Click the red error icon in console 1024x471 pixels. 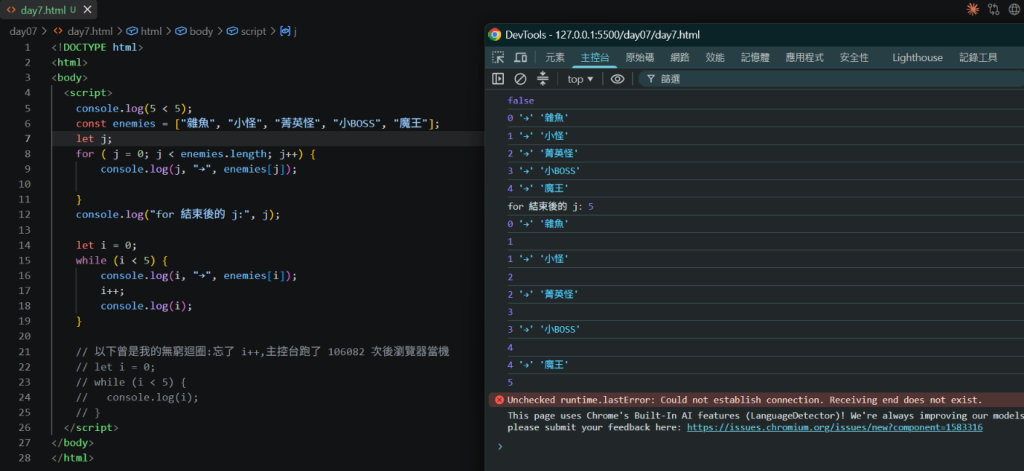pos(500,400)
